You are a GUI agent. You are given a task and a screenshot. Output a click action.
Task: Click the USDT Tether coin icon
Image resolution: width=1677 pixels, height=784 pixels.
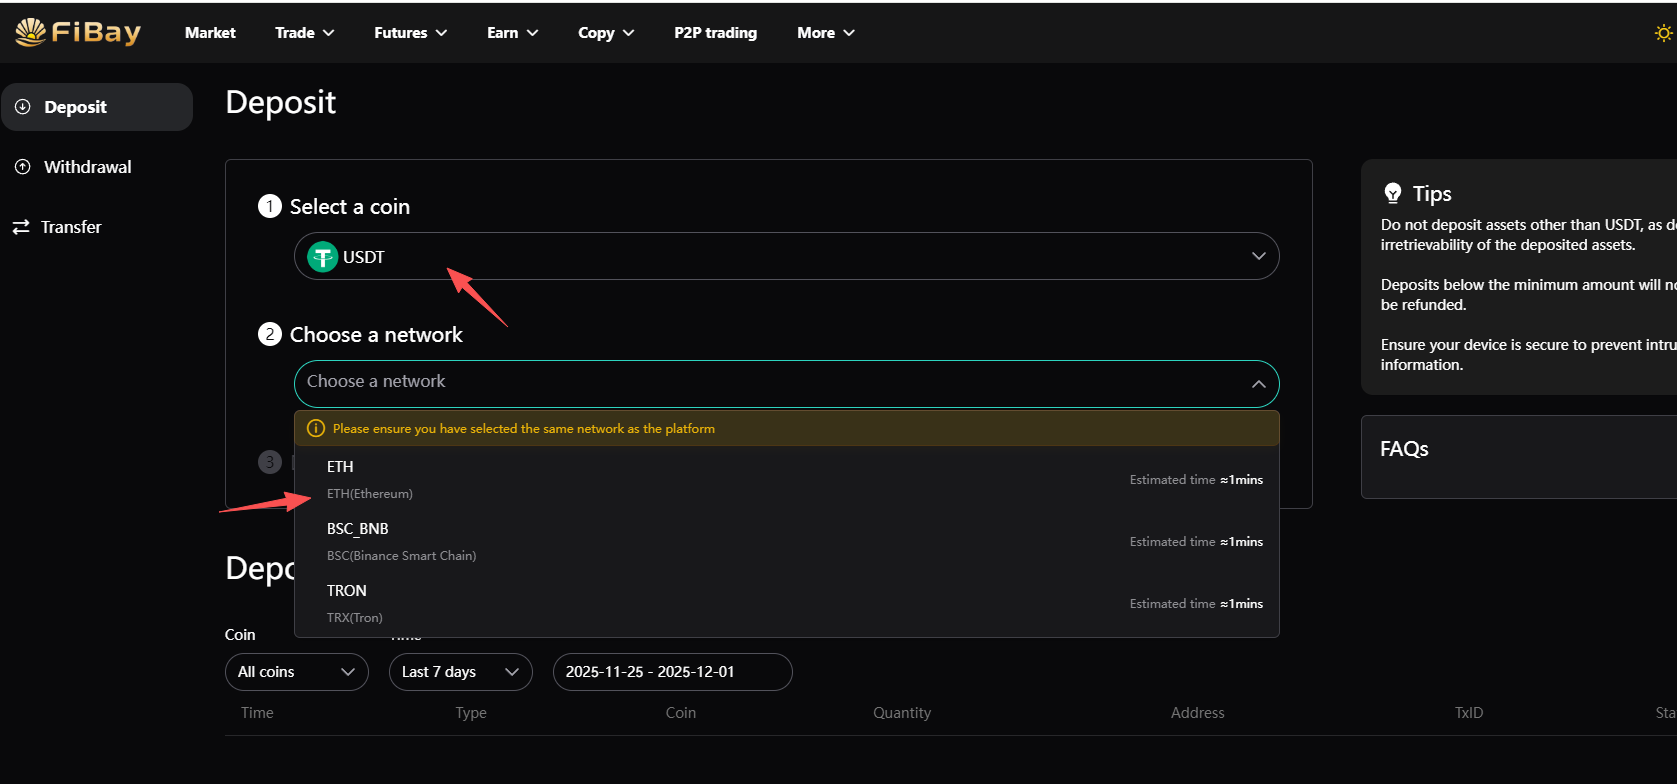click(322, 257)
